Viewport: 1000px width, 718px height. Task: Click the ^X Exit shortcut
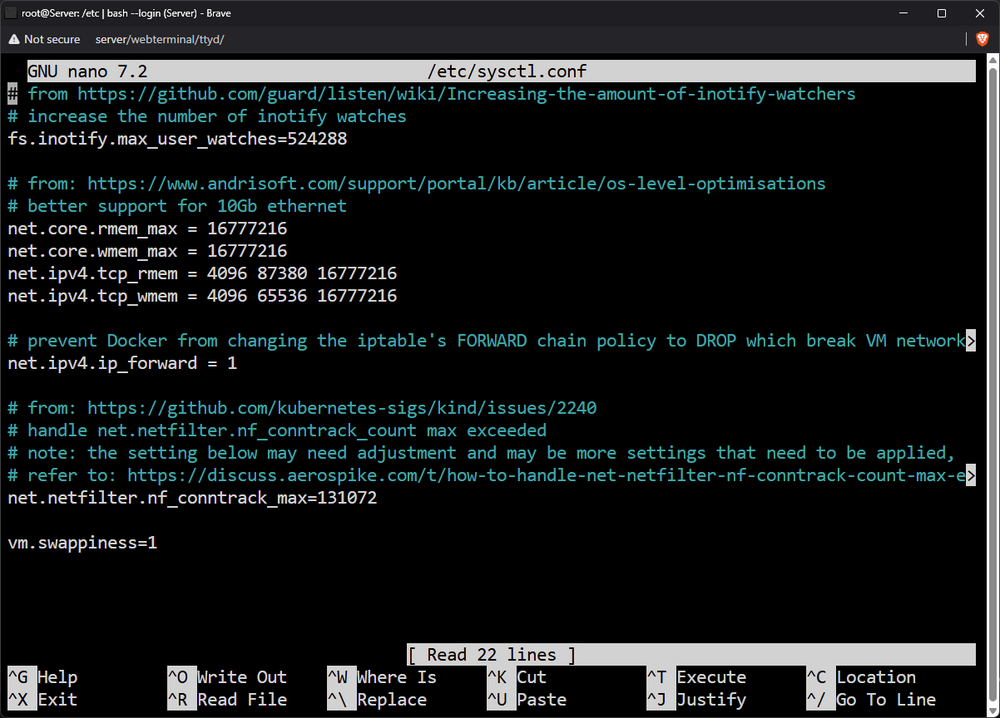click(x=43, y=700)
